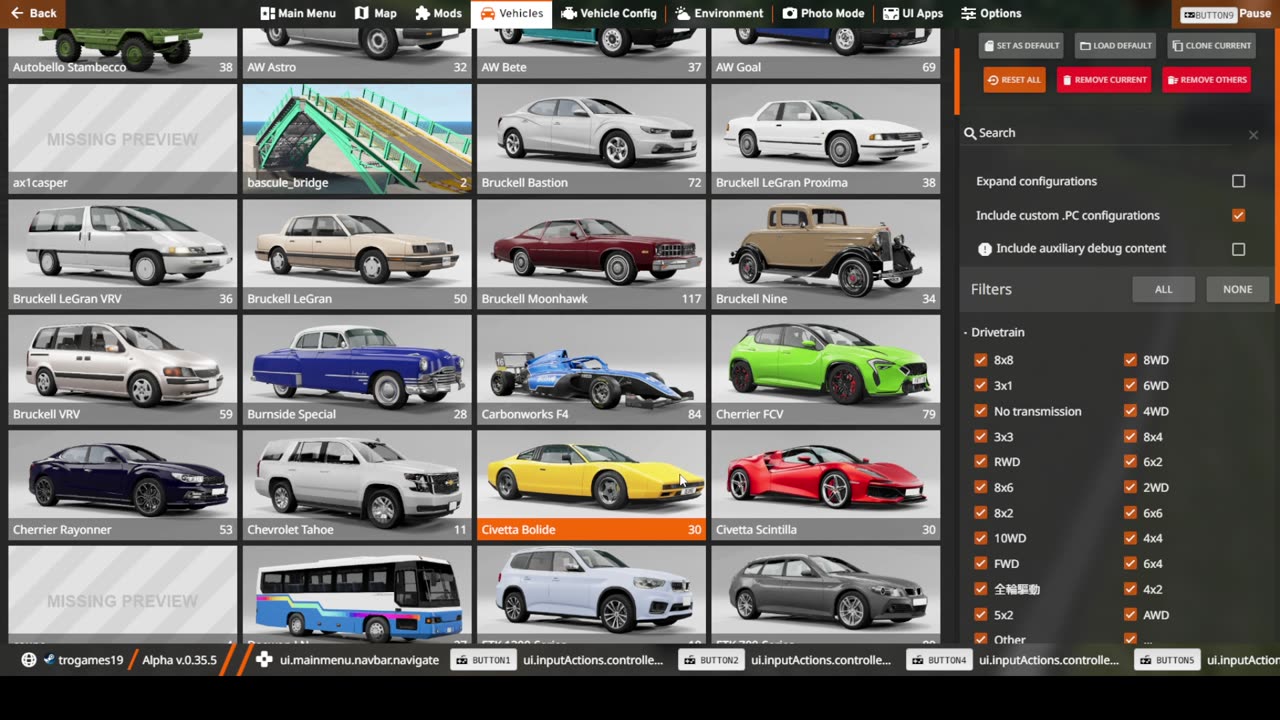Click Remove Others button
The width and height of the screenshot is (1280, 720).
[x=1206, y=80]
